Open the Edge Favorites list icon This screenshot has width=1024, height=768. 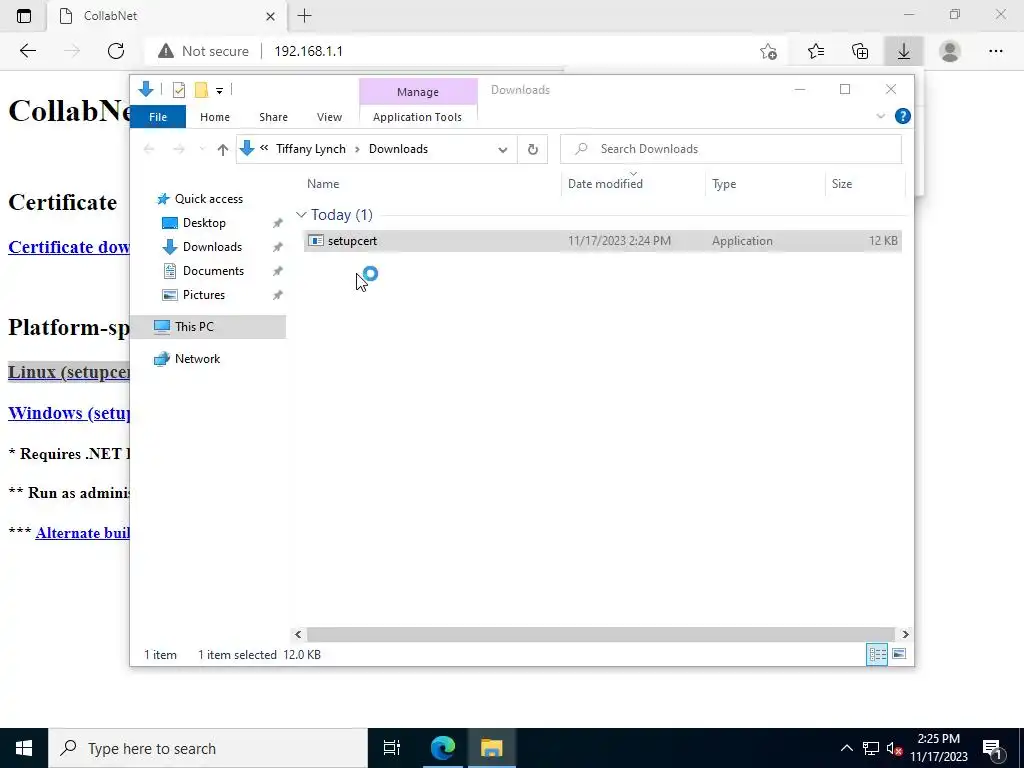[x=816, y=51]
